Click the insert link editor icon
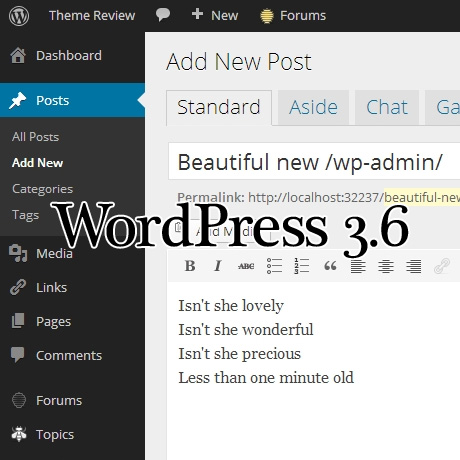The width and height of the screenshot is (460, 460). click(442, 266)
